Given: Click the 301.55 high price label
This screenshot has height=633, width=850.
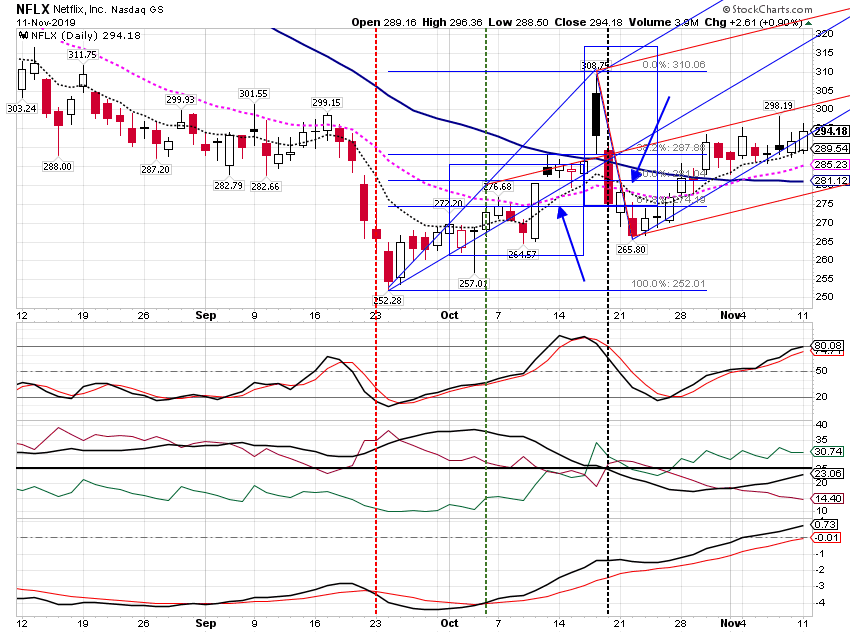Looking at the screenshot, I should [253, 94].
